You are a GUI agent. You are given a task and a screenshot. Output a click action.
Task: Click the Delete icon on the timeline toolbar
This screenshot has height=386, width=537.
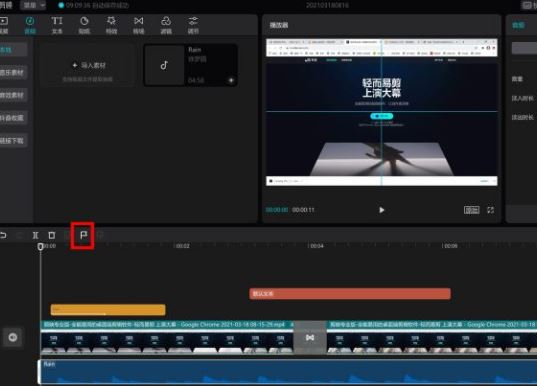(52, 235)
